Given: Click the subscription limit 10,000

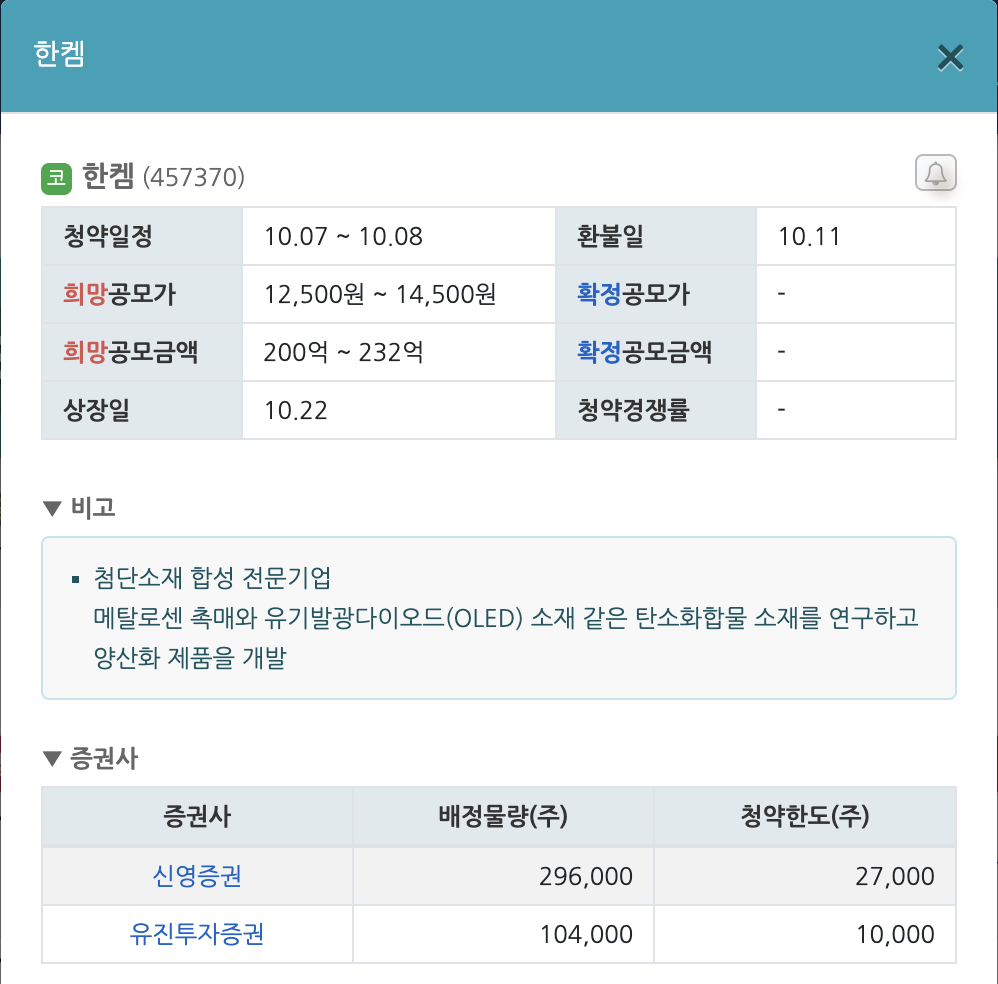Looking at the screenshot, I should coord(894,934).
